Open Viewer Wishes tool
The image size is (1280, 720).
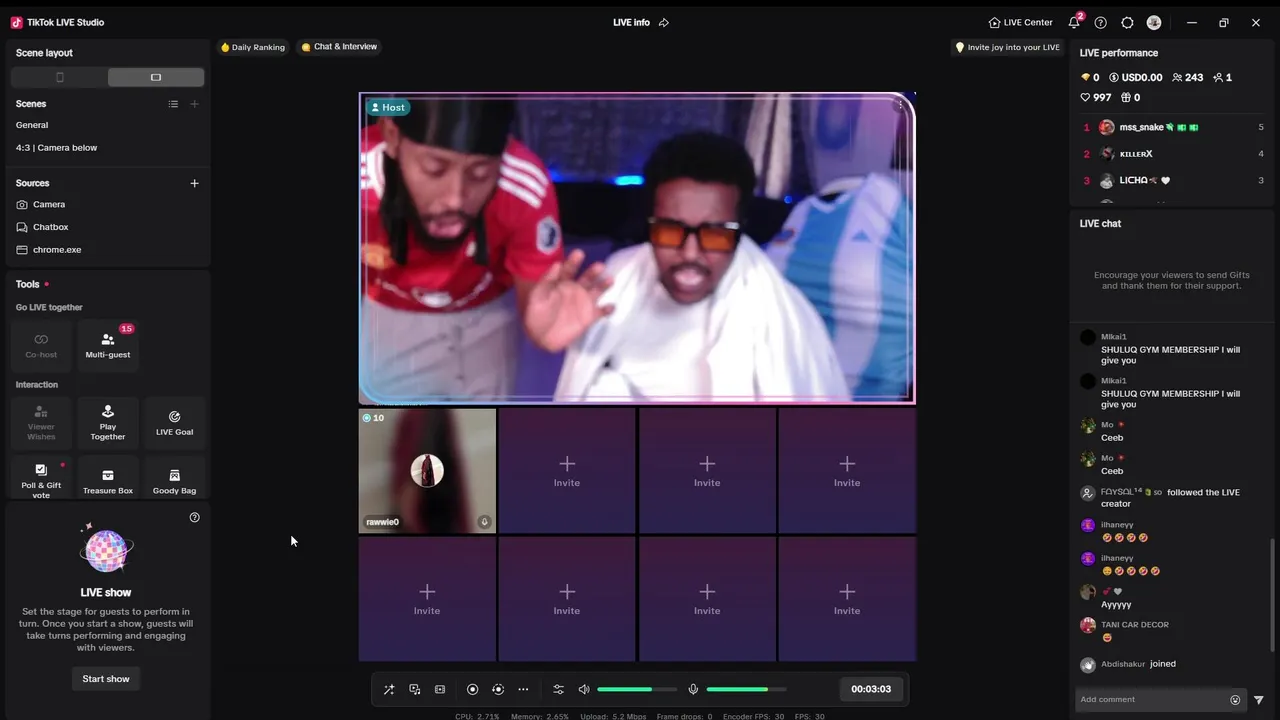(41, 422)
